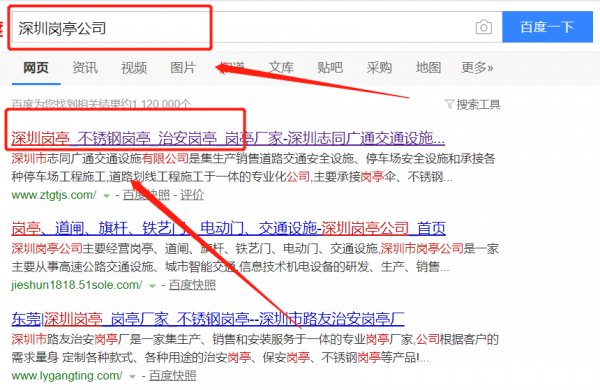Expand dropdown arrow beside www.lygangting.com
The image size is (600, 390).
click(132, 377)
